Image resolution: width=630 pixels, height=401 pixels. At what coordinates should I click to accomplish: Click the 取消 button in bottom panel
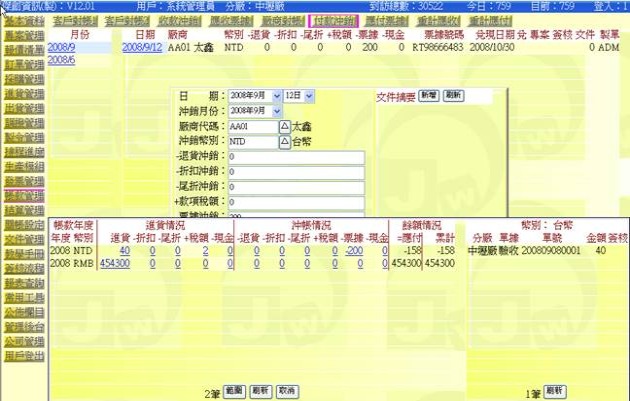pyautogui.click(x=287, y=389)
